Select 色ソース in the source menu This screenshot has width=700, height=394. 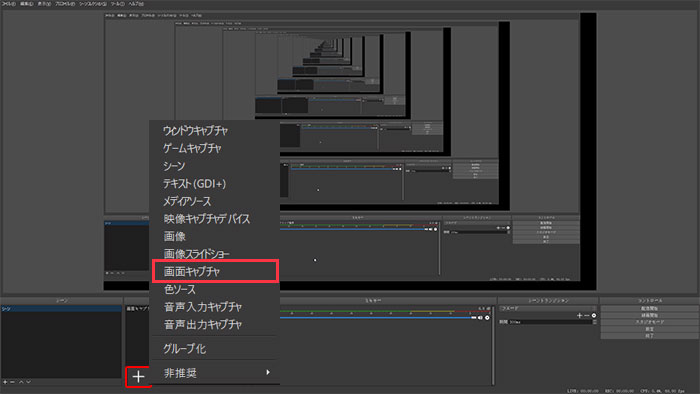[x=179, y=289]
